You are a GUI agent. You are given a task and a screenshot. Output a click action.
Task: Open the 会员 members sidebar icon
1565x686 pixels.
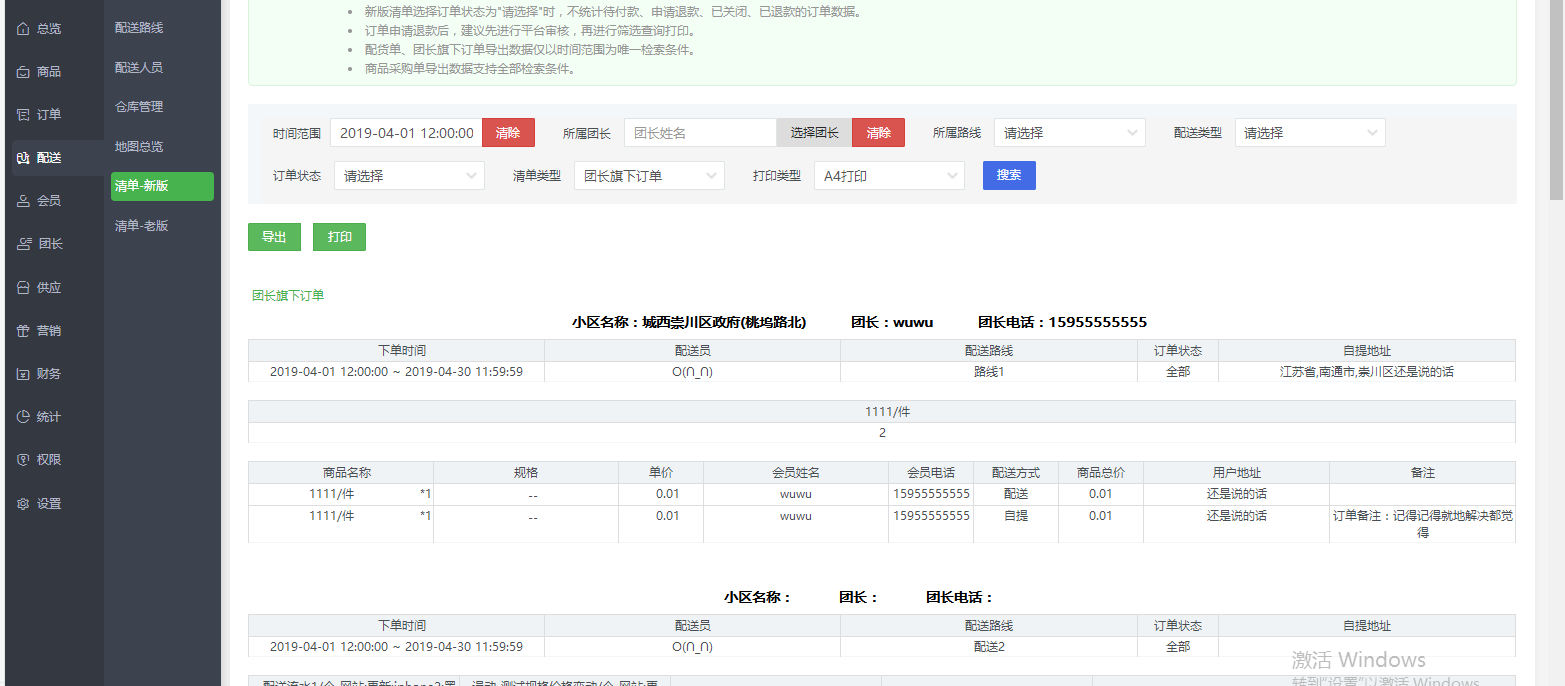pyautogui.click(x=23, y=201)
